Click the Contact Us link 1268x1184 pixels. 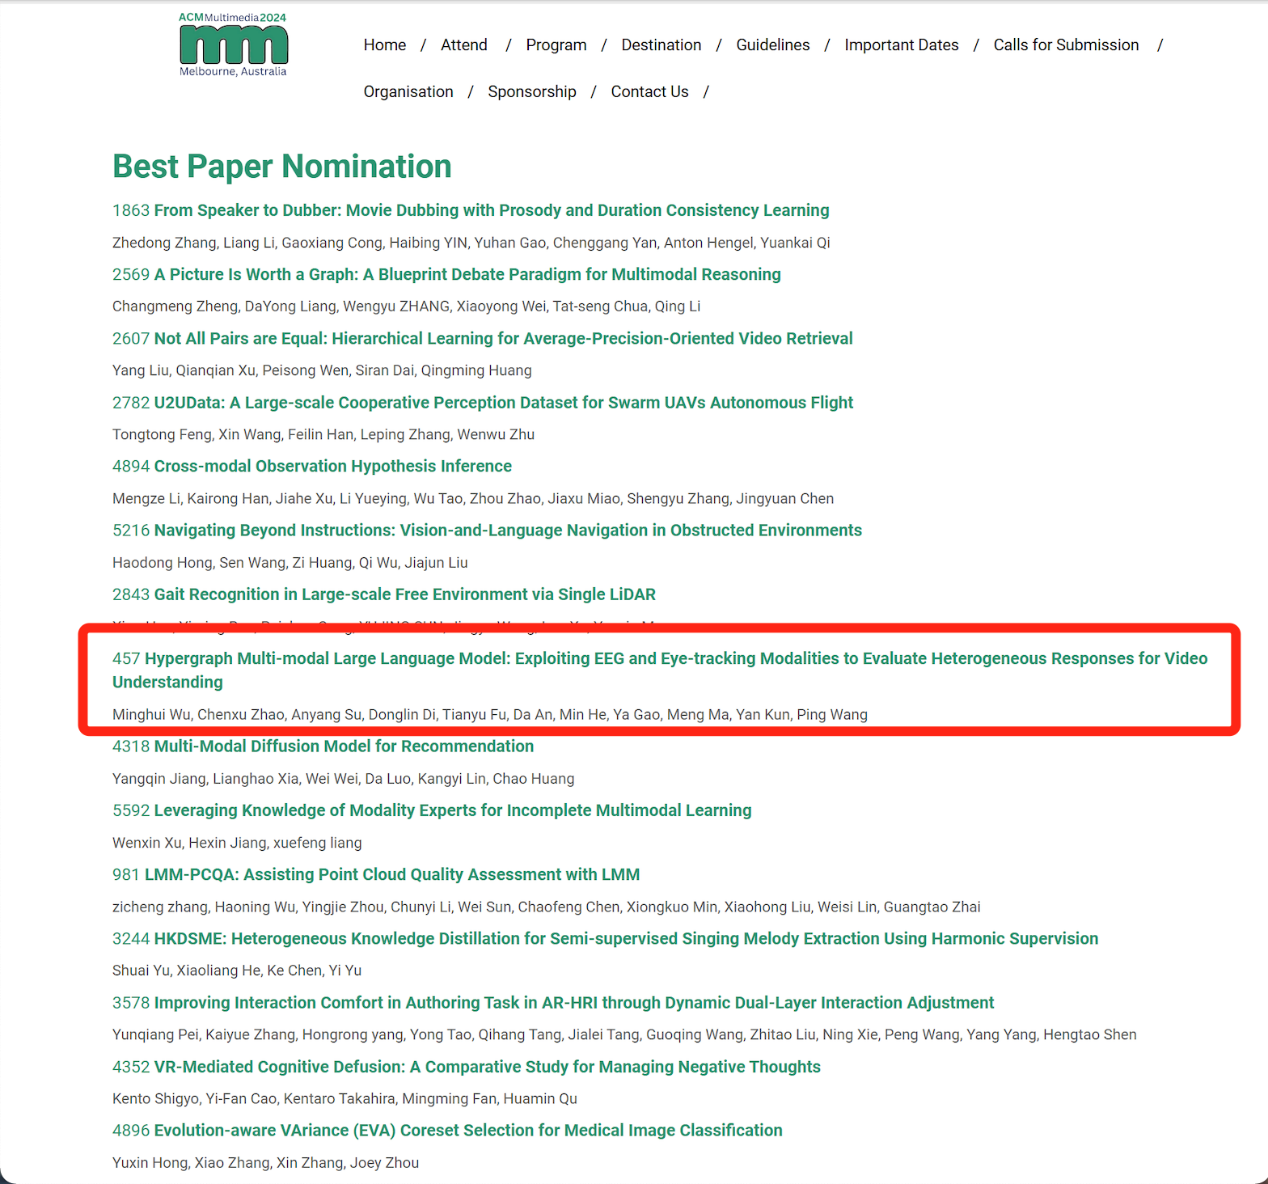click(x=649, y=92)
